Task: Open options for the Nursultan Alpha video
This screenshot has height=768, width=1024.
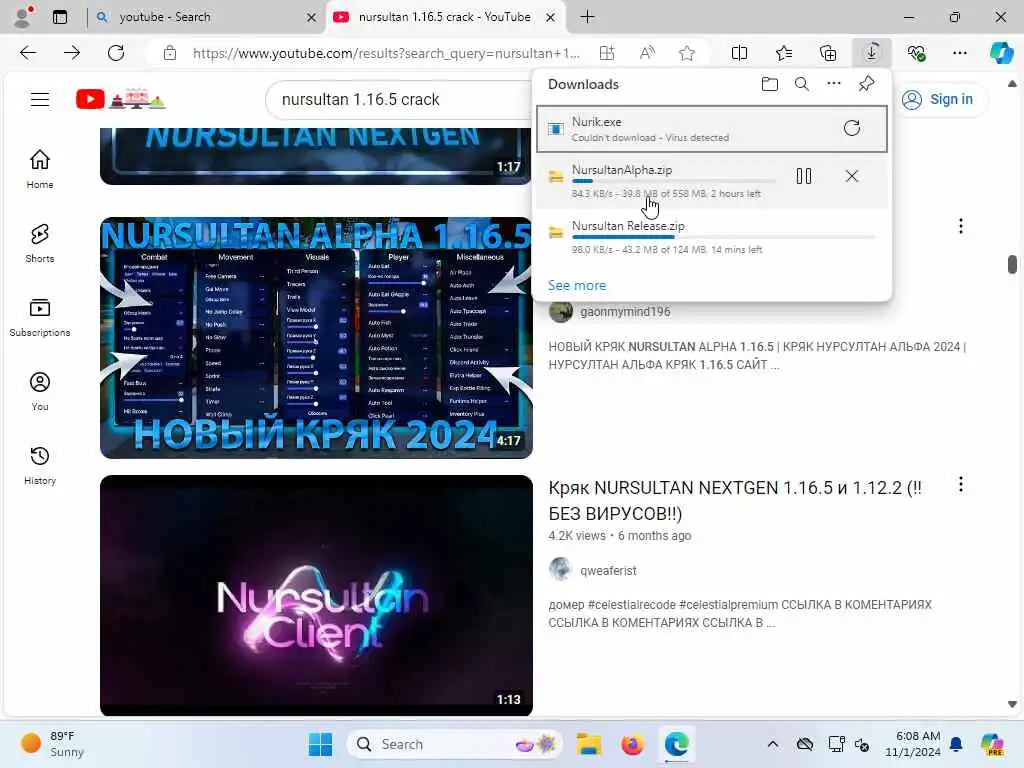Action: click(960, 226)
